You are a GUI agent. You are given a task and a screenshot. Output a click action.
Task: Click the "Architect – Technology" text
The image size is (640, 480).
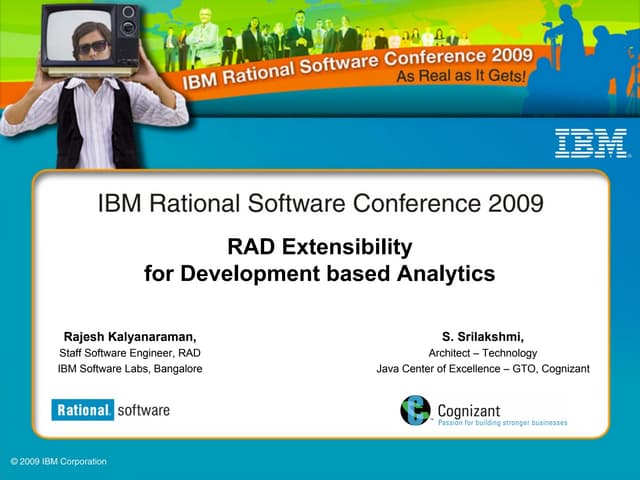(x=483, y=353)
